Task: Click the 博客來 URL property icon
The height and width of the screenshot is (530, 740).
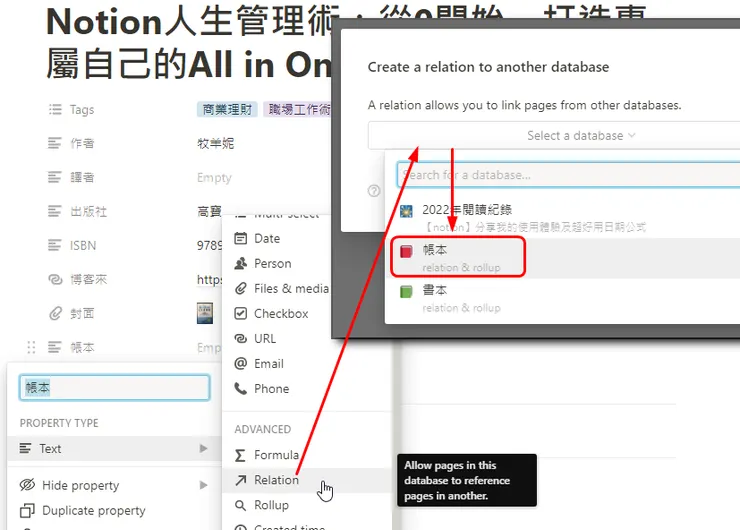Action: coord(55,279)
